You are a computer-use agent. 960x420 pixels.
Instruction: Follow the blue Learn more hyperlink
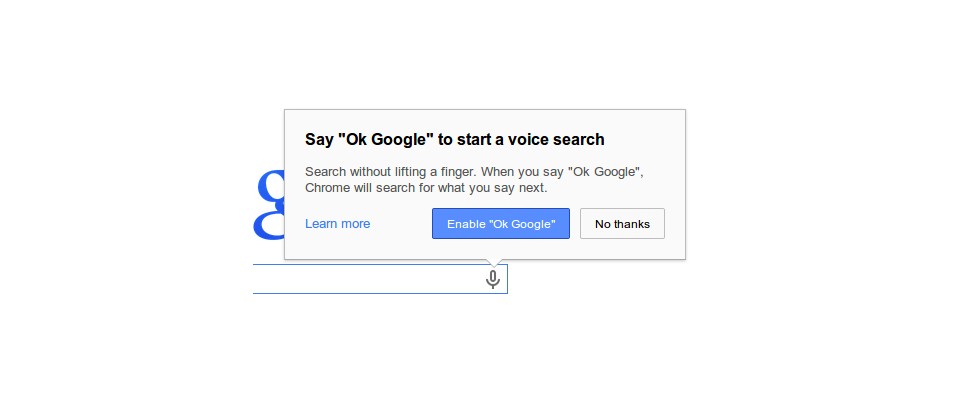click(337, 224)
